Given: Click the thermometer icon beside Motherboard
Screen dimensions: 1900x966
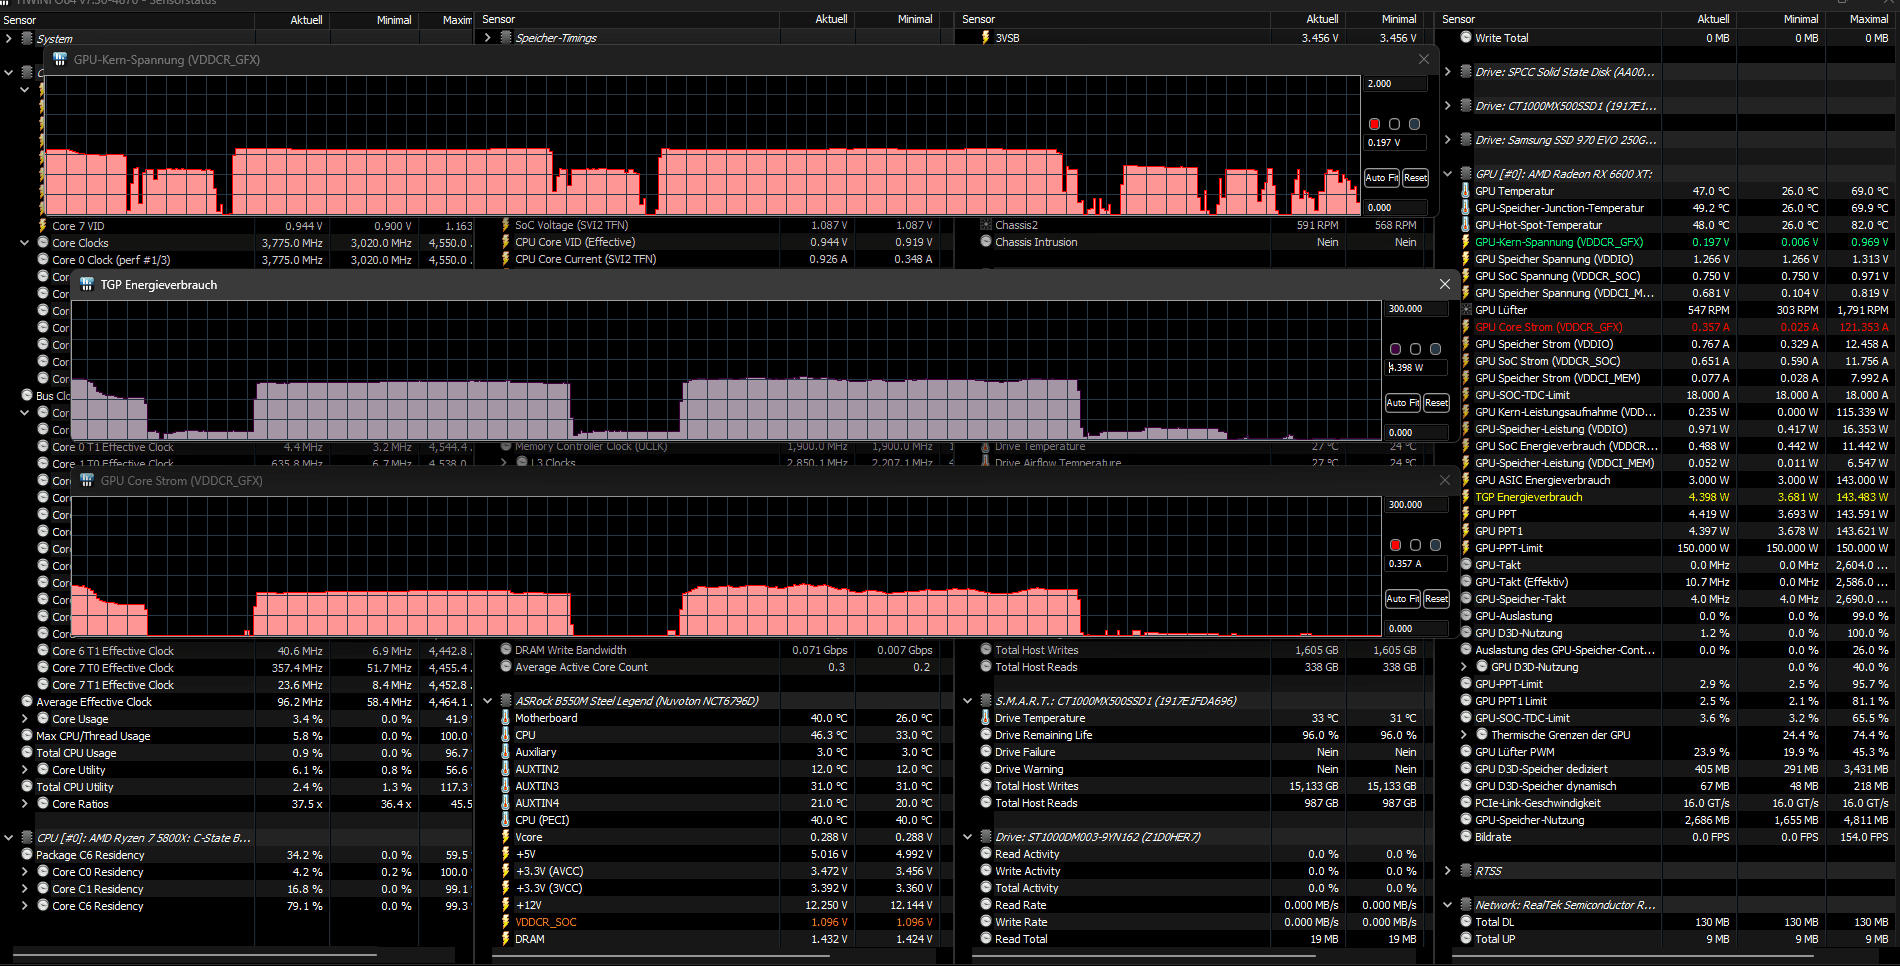Looking at the screenshot, I should coord(506,718).
